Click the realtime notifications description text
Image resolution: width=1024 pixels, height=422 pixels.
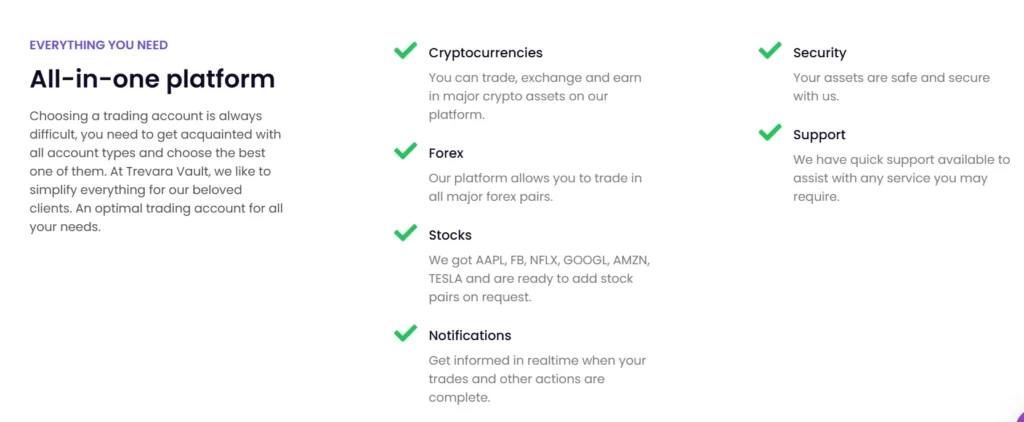point(537,379)
